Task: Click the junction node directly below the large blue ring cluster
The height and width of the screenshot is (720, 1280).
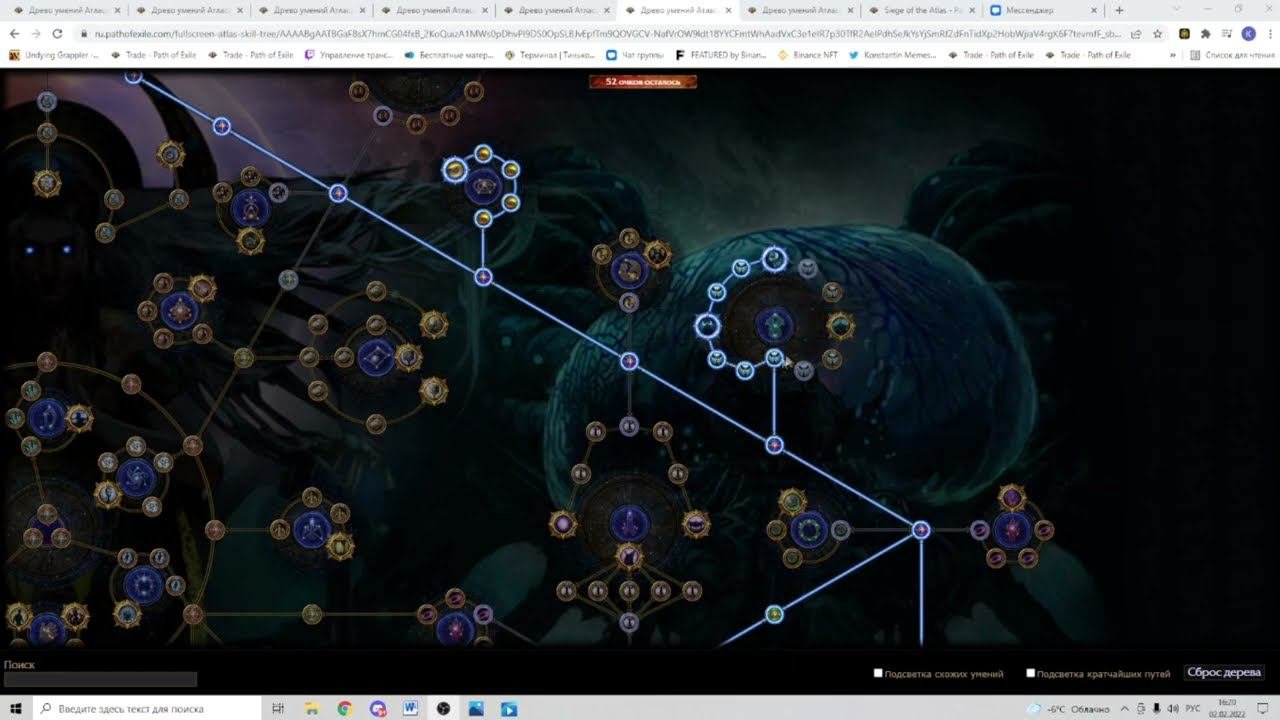Action: tap(774, 445)
